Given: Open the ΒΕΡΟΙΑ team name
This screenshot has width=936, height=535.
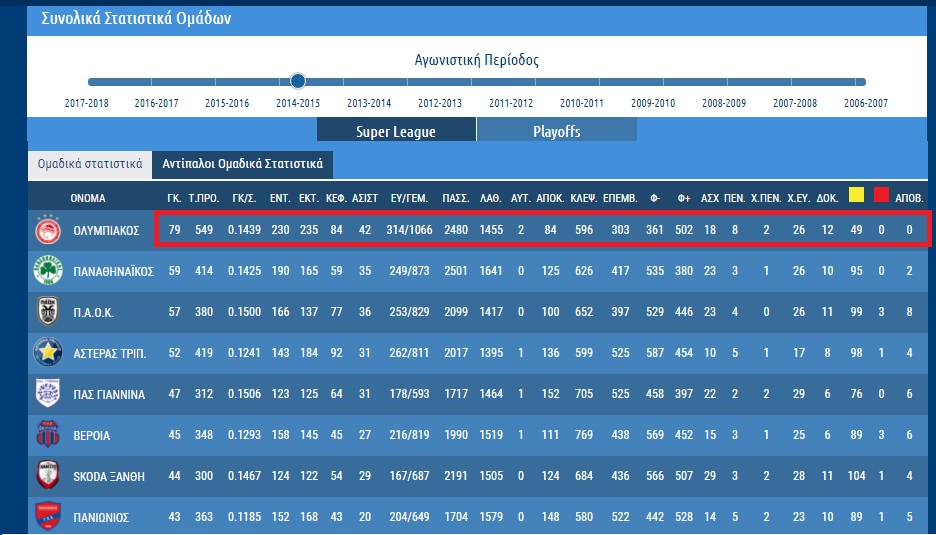Looking at the screenshot, I should click(x=91, y=436).
